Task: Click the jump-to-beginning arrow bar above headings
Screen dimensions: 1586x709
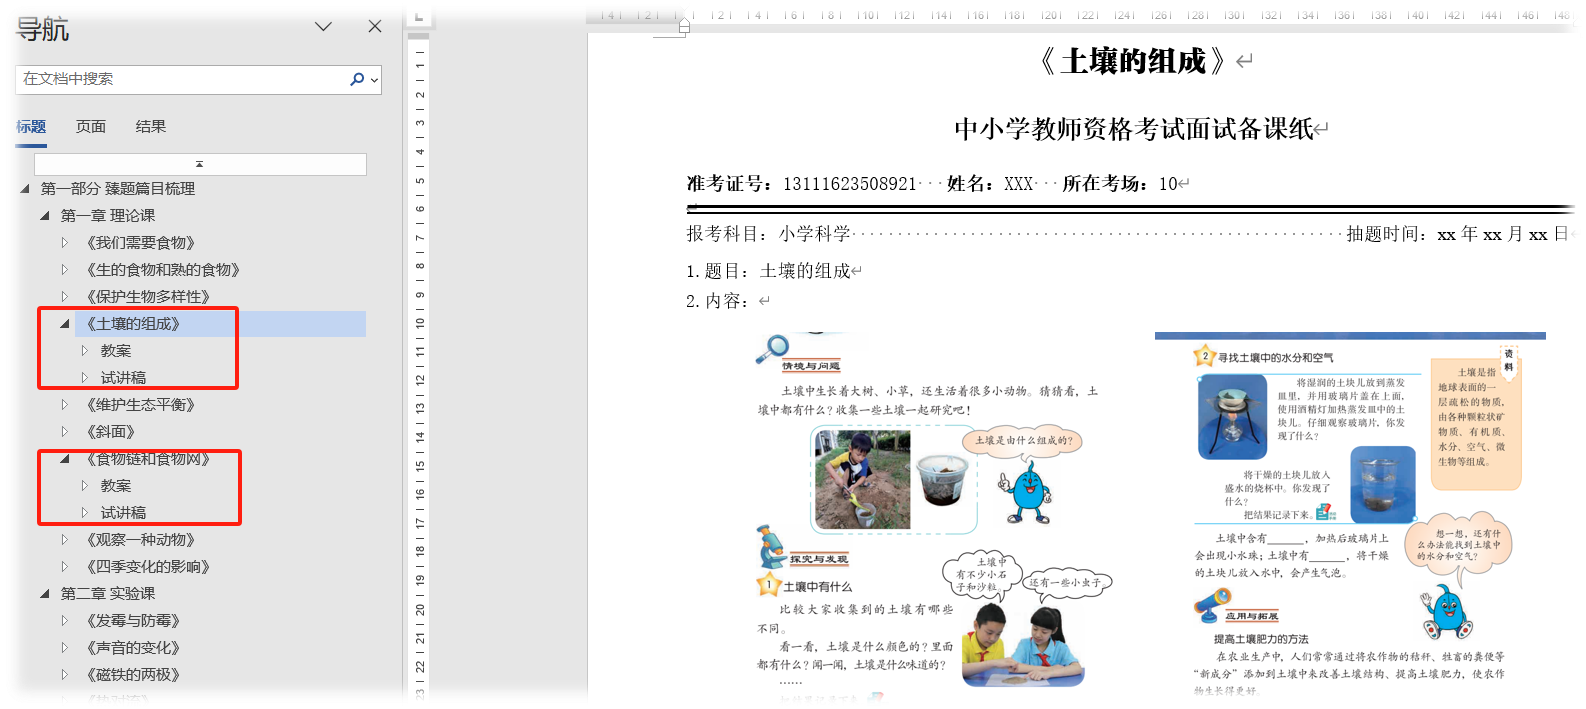Action: (200, 164)
